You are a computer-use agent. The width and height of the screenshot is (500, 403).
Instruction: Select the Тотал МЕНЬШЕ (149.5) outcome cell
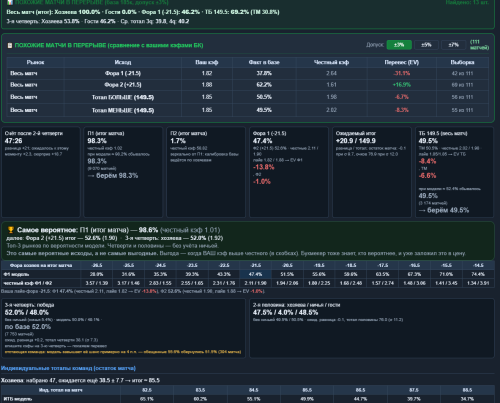[123, 110]
